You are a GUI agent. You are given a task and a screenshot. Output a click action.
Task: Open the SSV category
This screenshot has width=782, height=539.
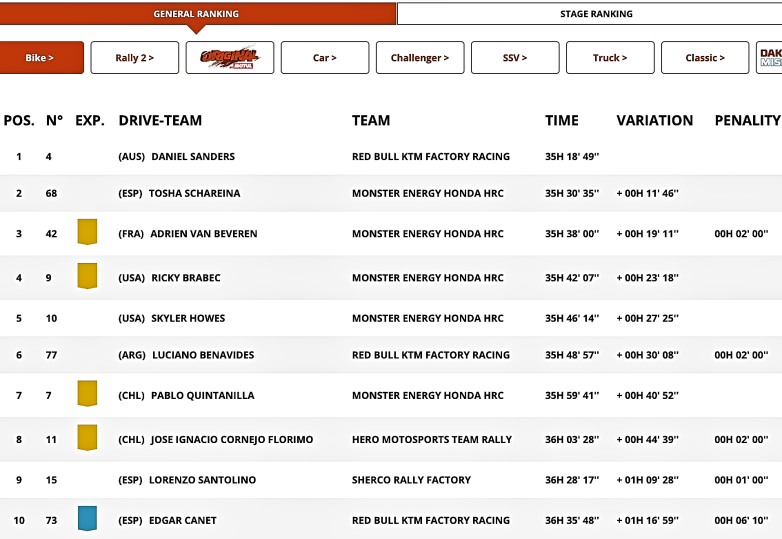515,58
